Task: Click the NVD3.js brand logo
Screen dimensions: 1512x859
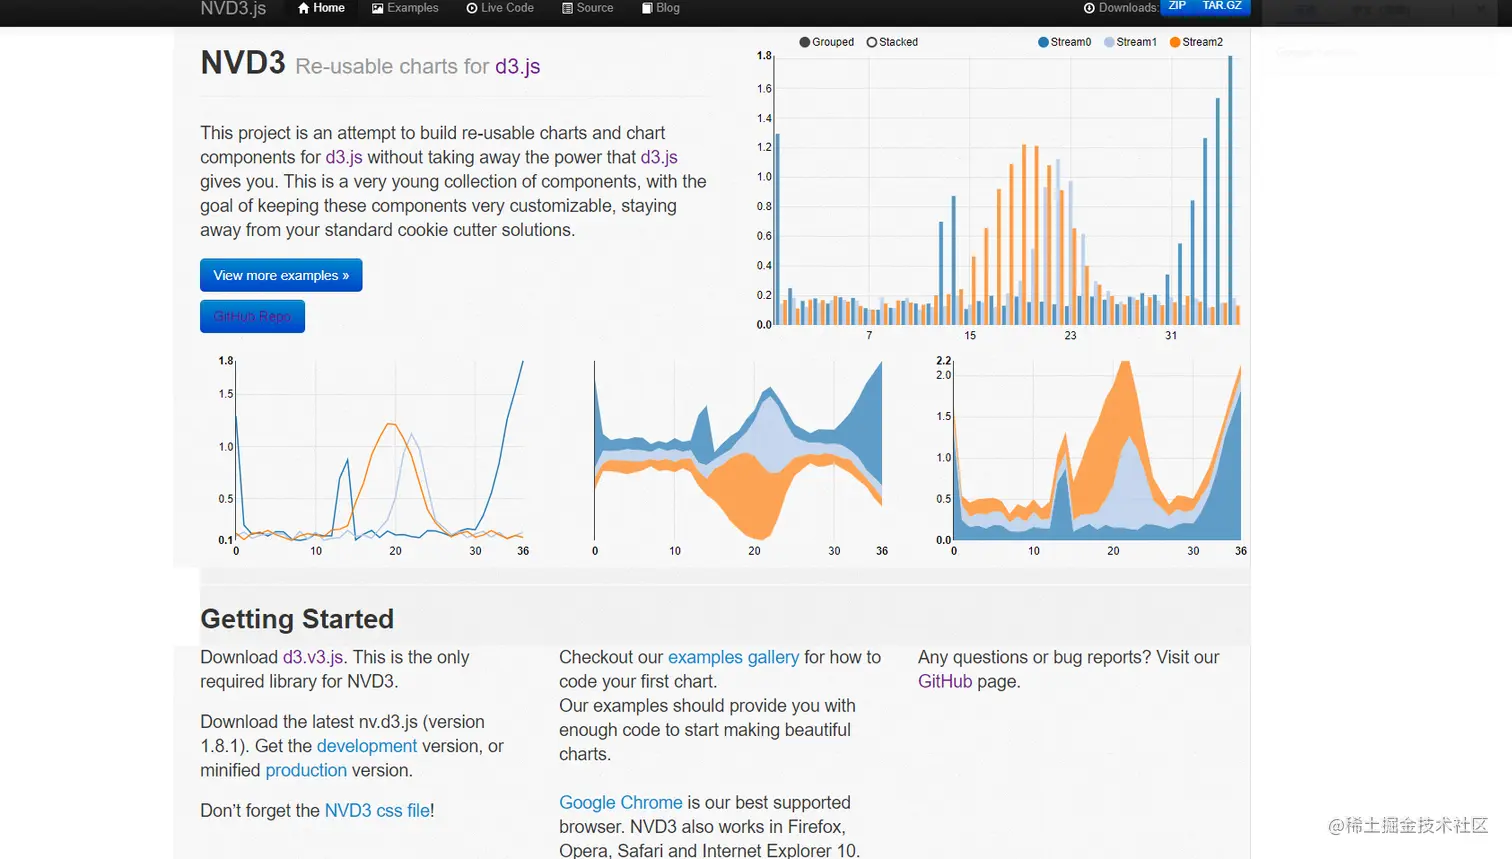Action: coord(233,8)
